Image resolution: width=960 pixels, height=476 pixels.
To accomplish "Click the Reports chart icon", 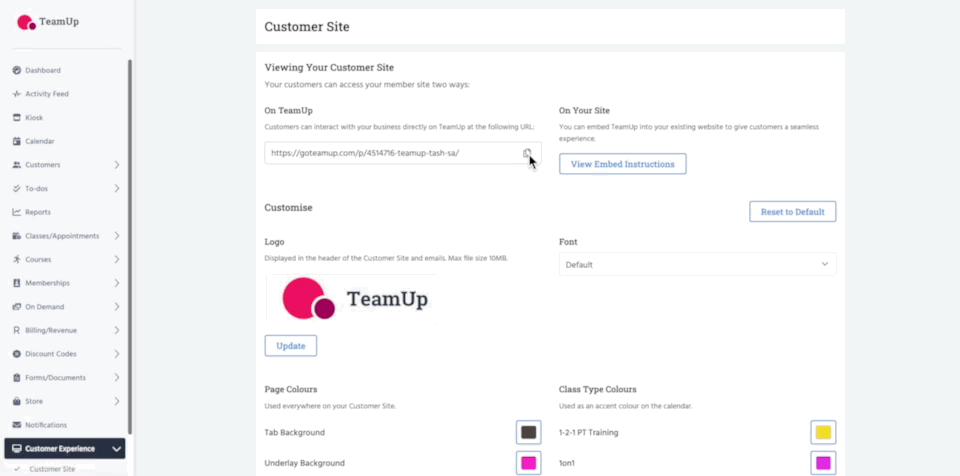I will 17,212.
